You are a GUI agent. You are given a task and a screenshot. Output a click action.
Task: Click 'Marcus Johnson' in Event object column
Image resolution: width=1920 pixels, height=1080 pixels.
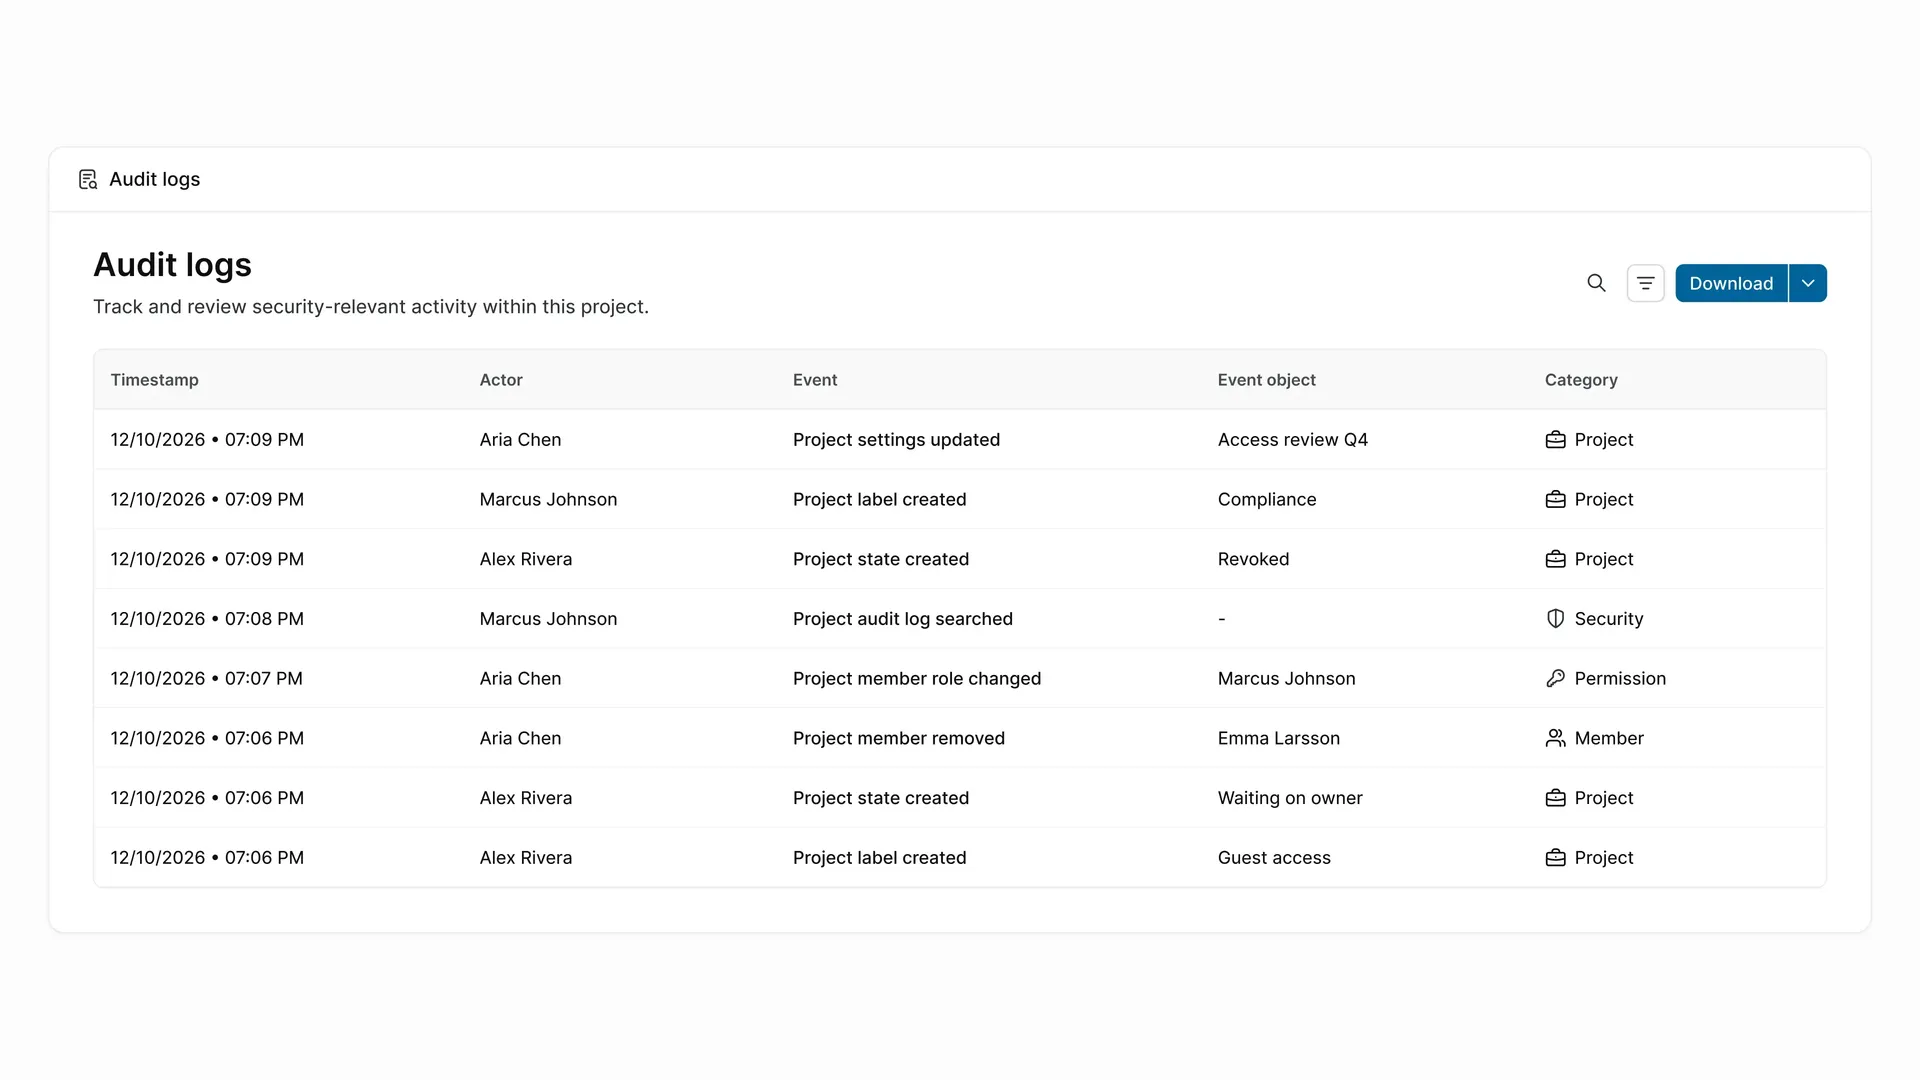tap(1286, 678)
